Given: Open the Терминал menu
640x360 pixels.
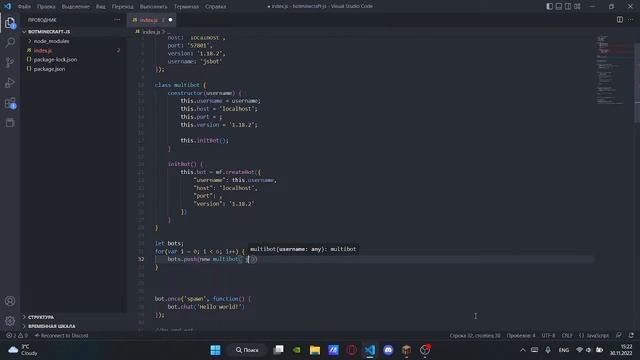Looking at the screenshot, I should (x=187, y=7).
